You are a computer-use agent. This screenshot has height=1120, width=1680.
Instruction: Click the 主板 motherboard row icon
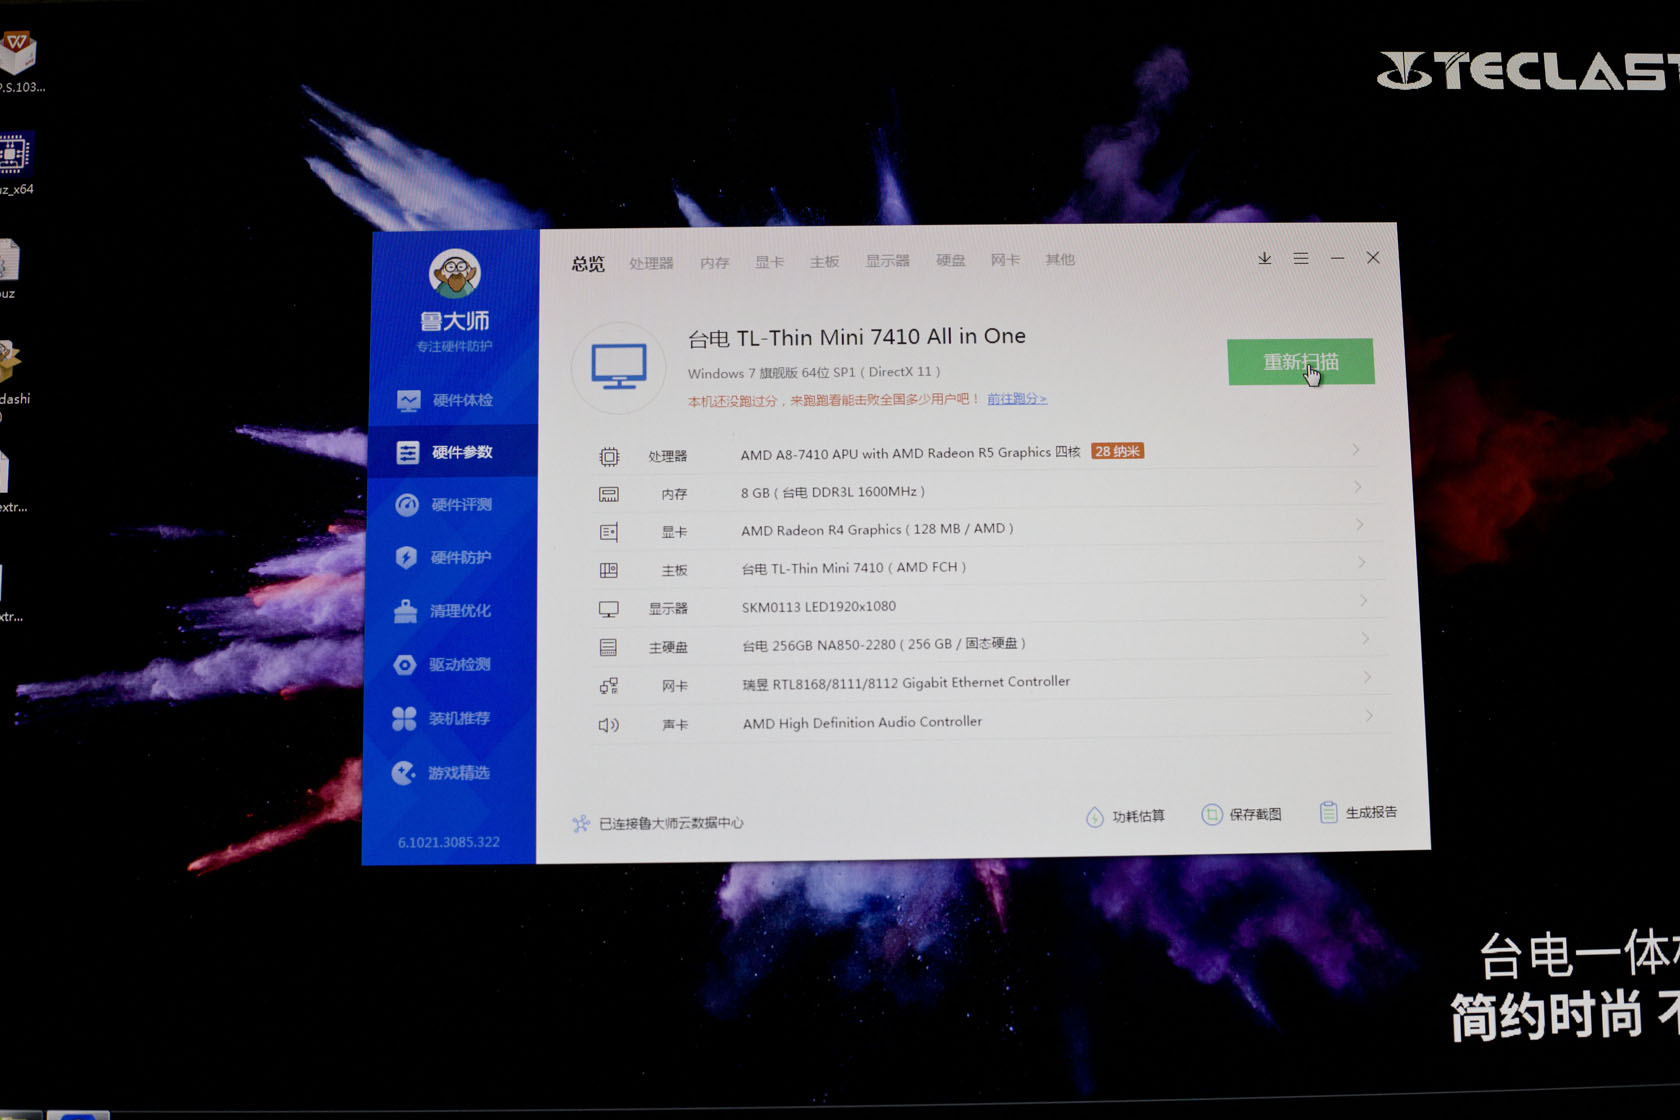click(608, 570)
